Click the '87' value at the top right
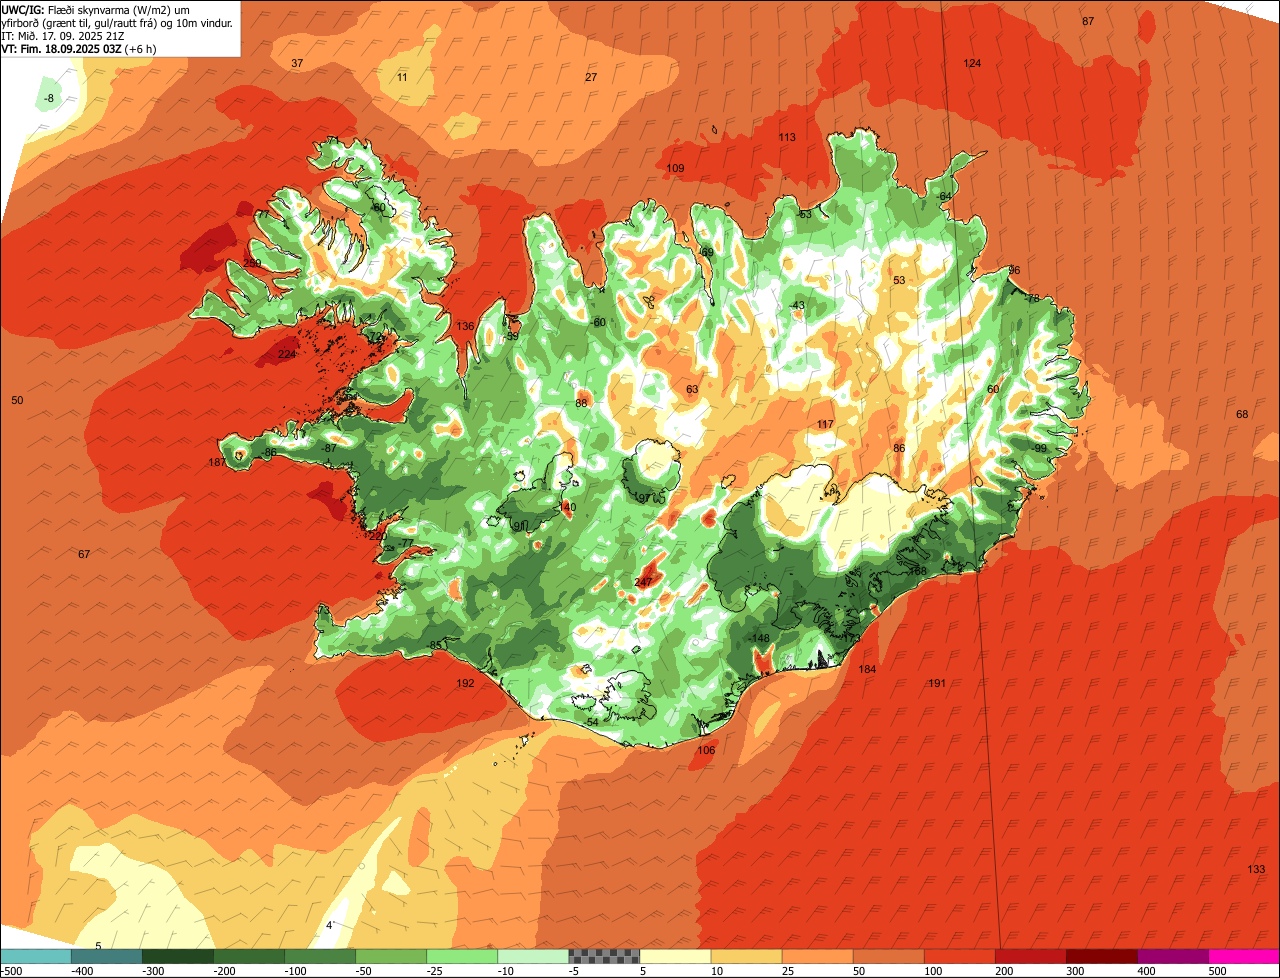The width and height of the screenshot is (1280, 978). click(x=1088, y=21)
